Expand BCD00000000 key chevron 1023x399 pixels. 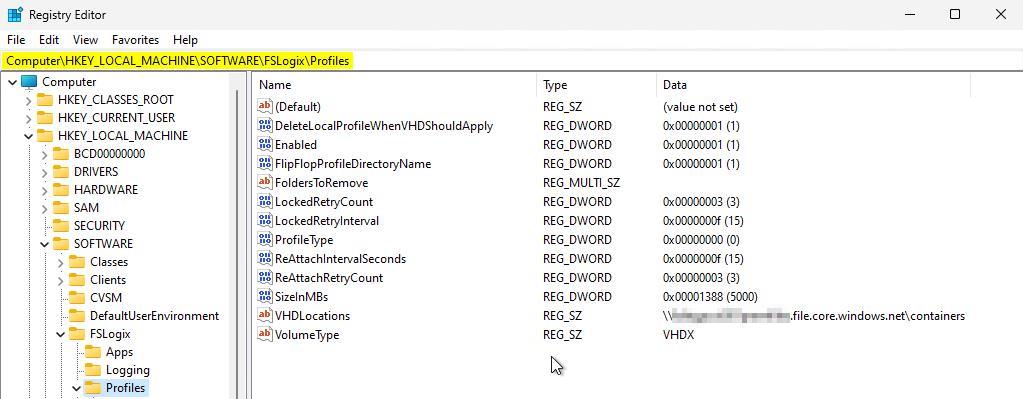pos(44,155)
